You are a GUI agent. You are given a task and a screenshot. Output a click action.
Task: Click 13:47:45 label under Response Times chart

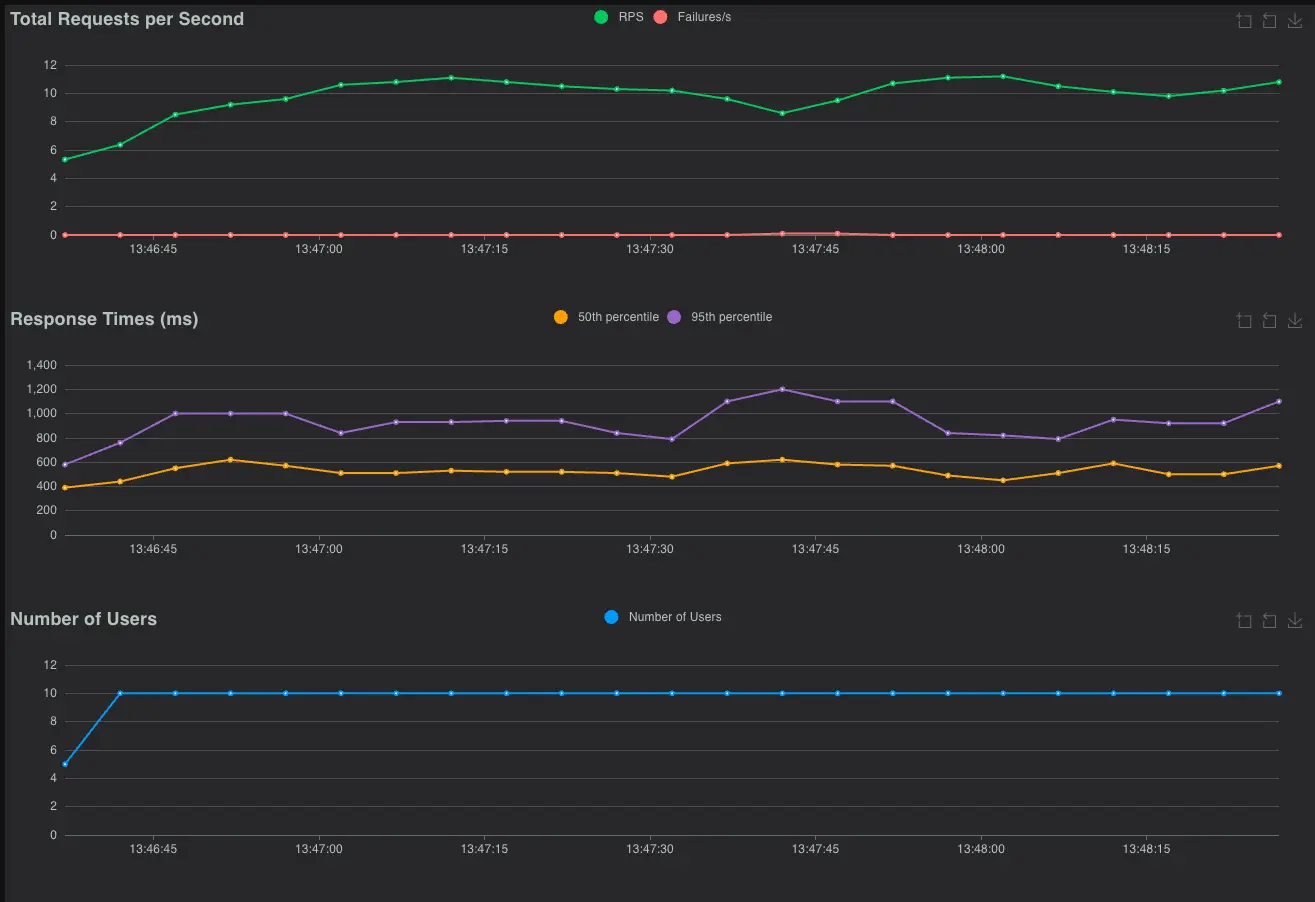815,549
